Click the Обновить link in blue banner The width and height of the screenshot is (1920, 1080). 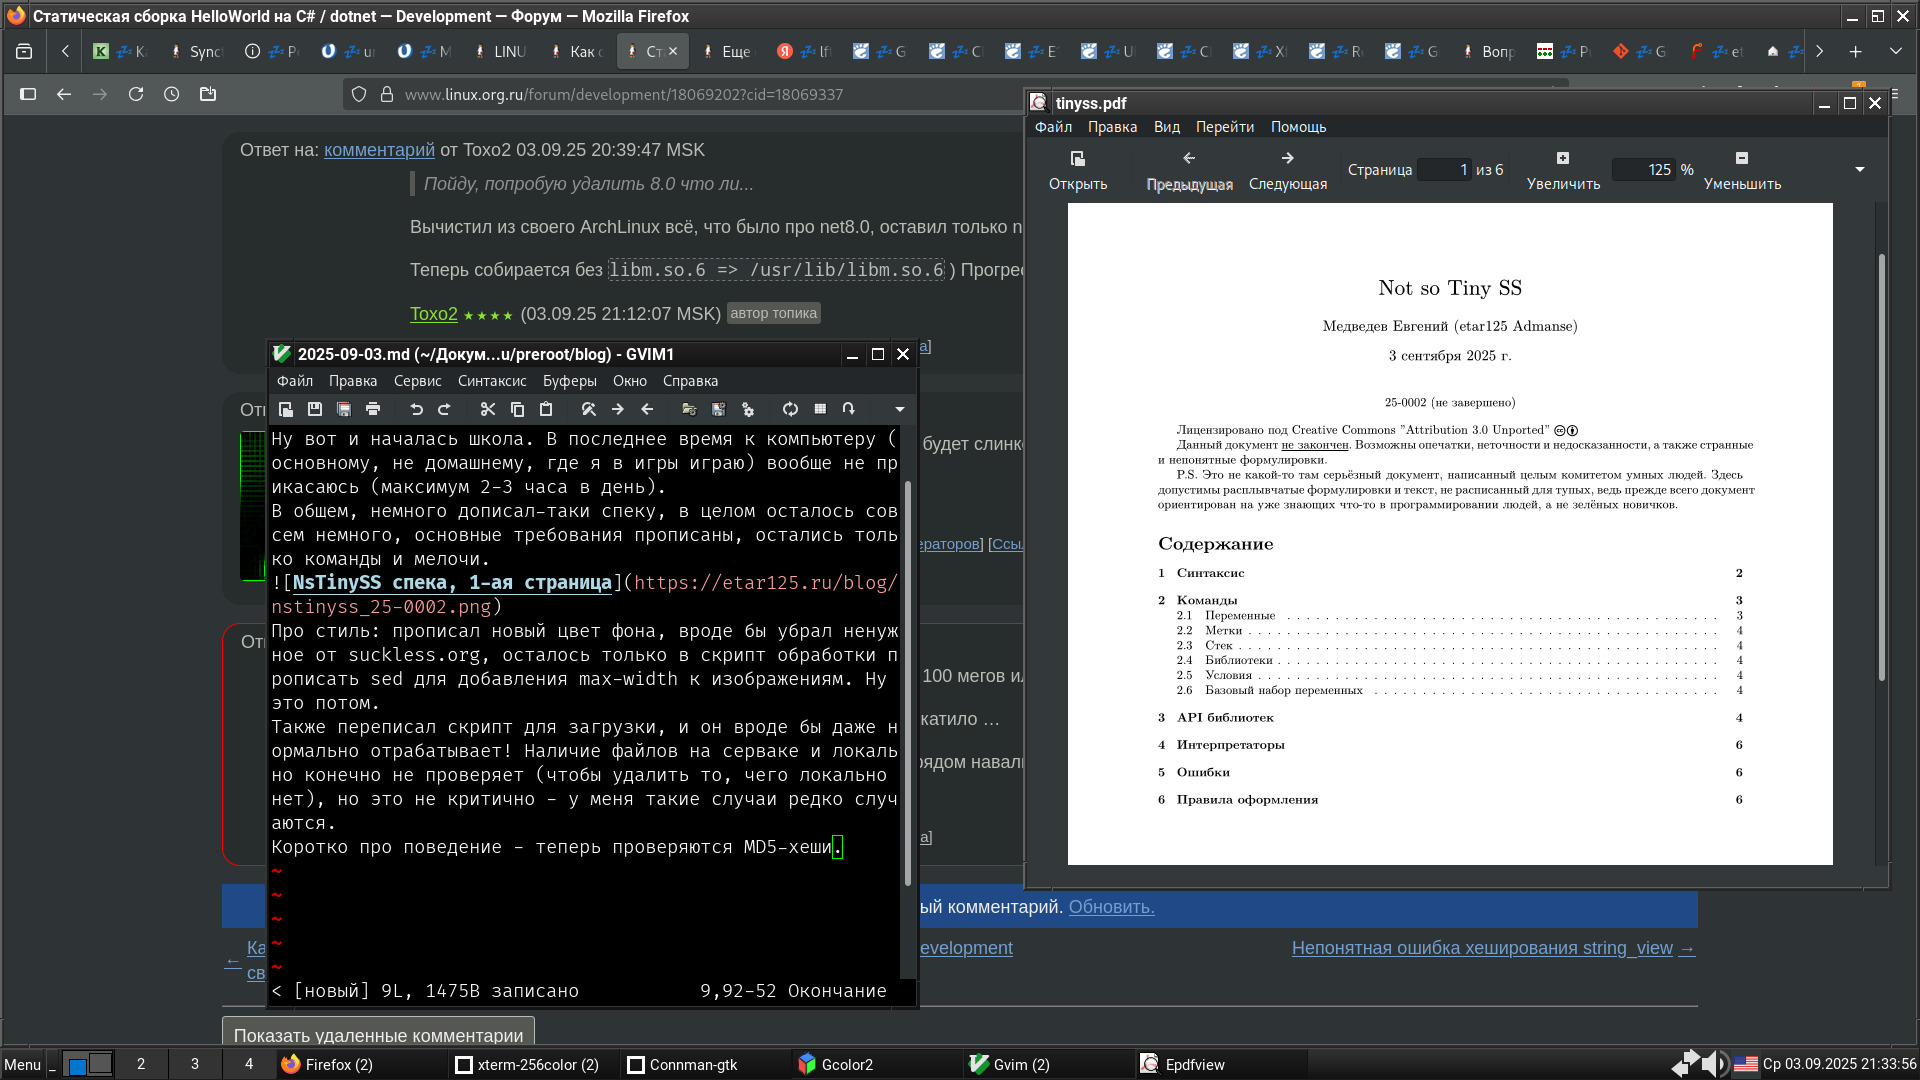coord(1111,907)
